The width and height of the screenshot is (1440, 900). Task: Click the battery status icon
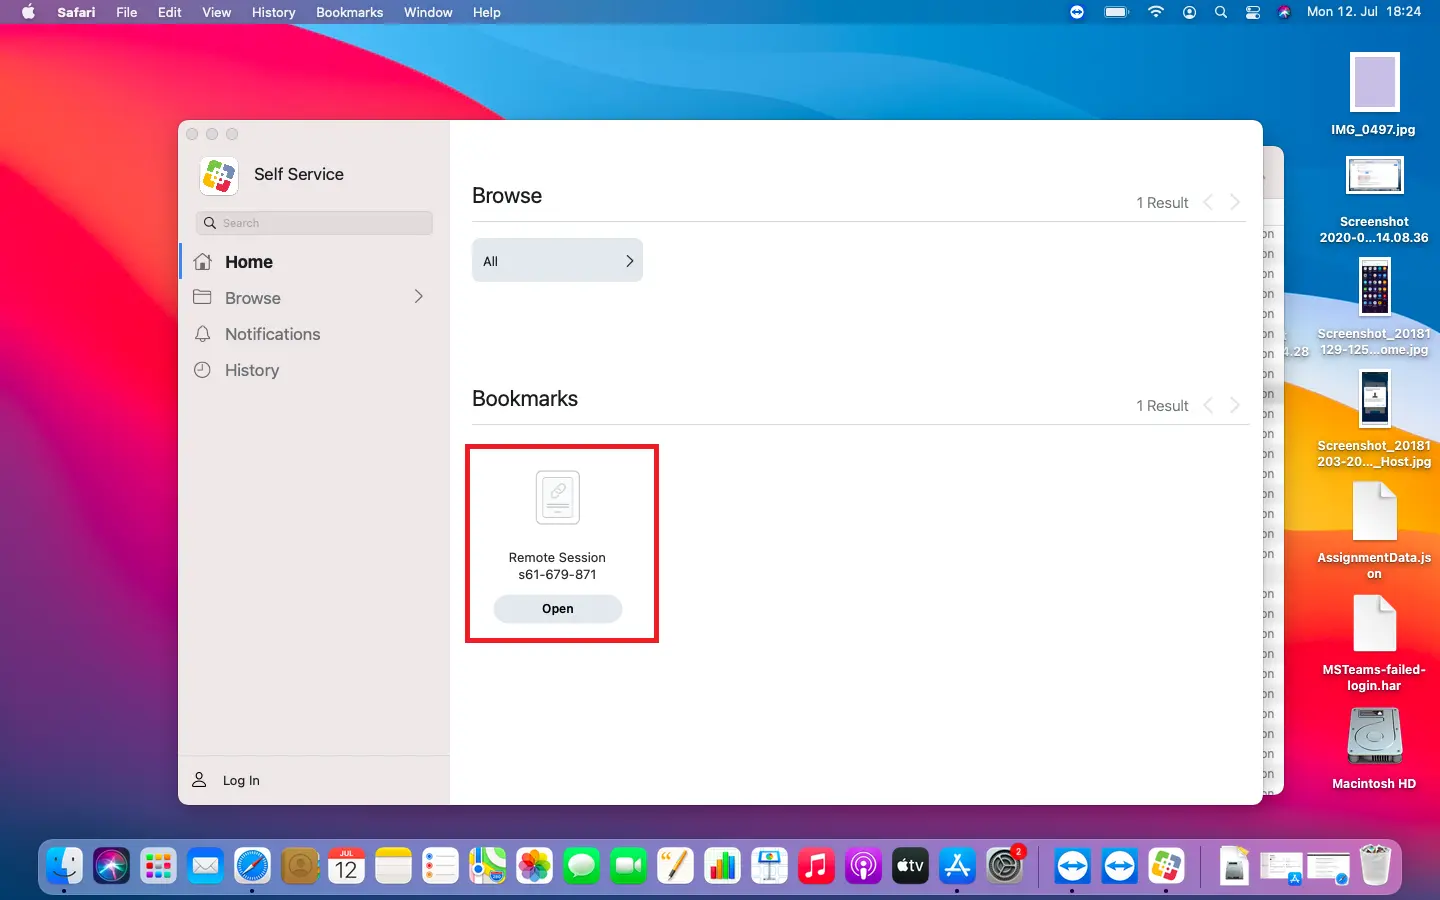1117,12
